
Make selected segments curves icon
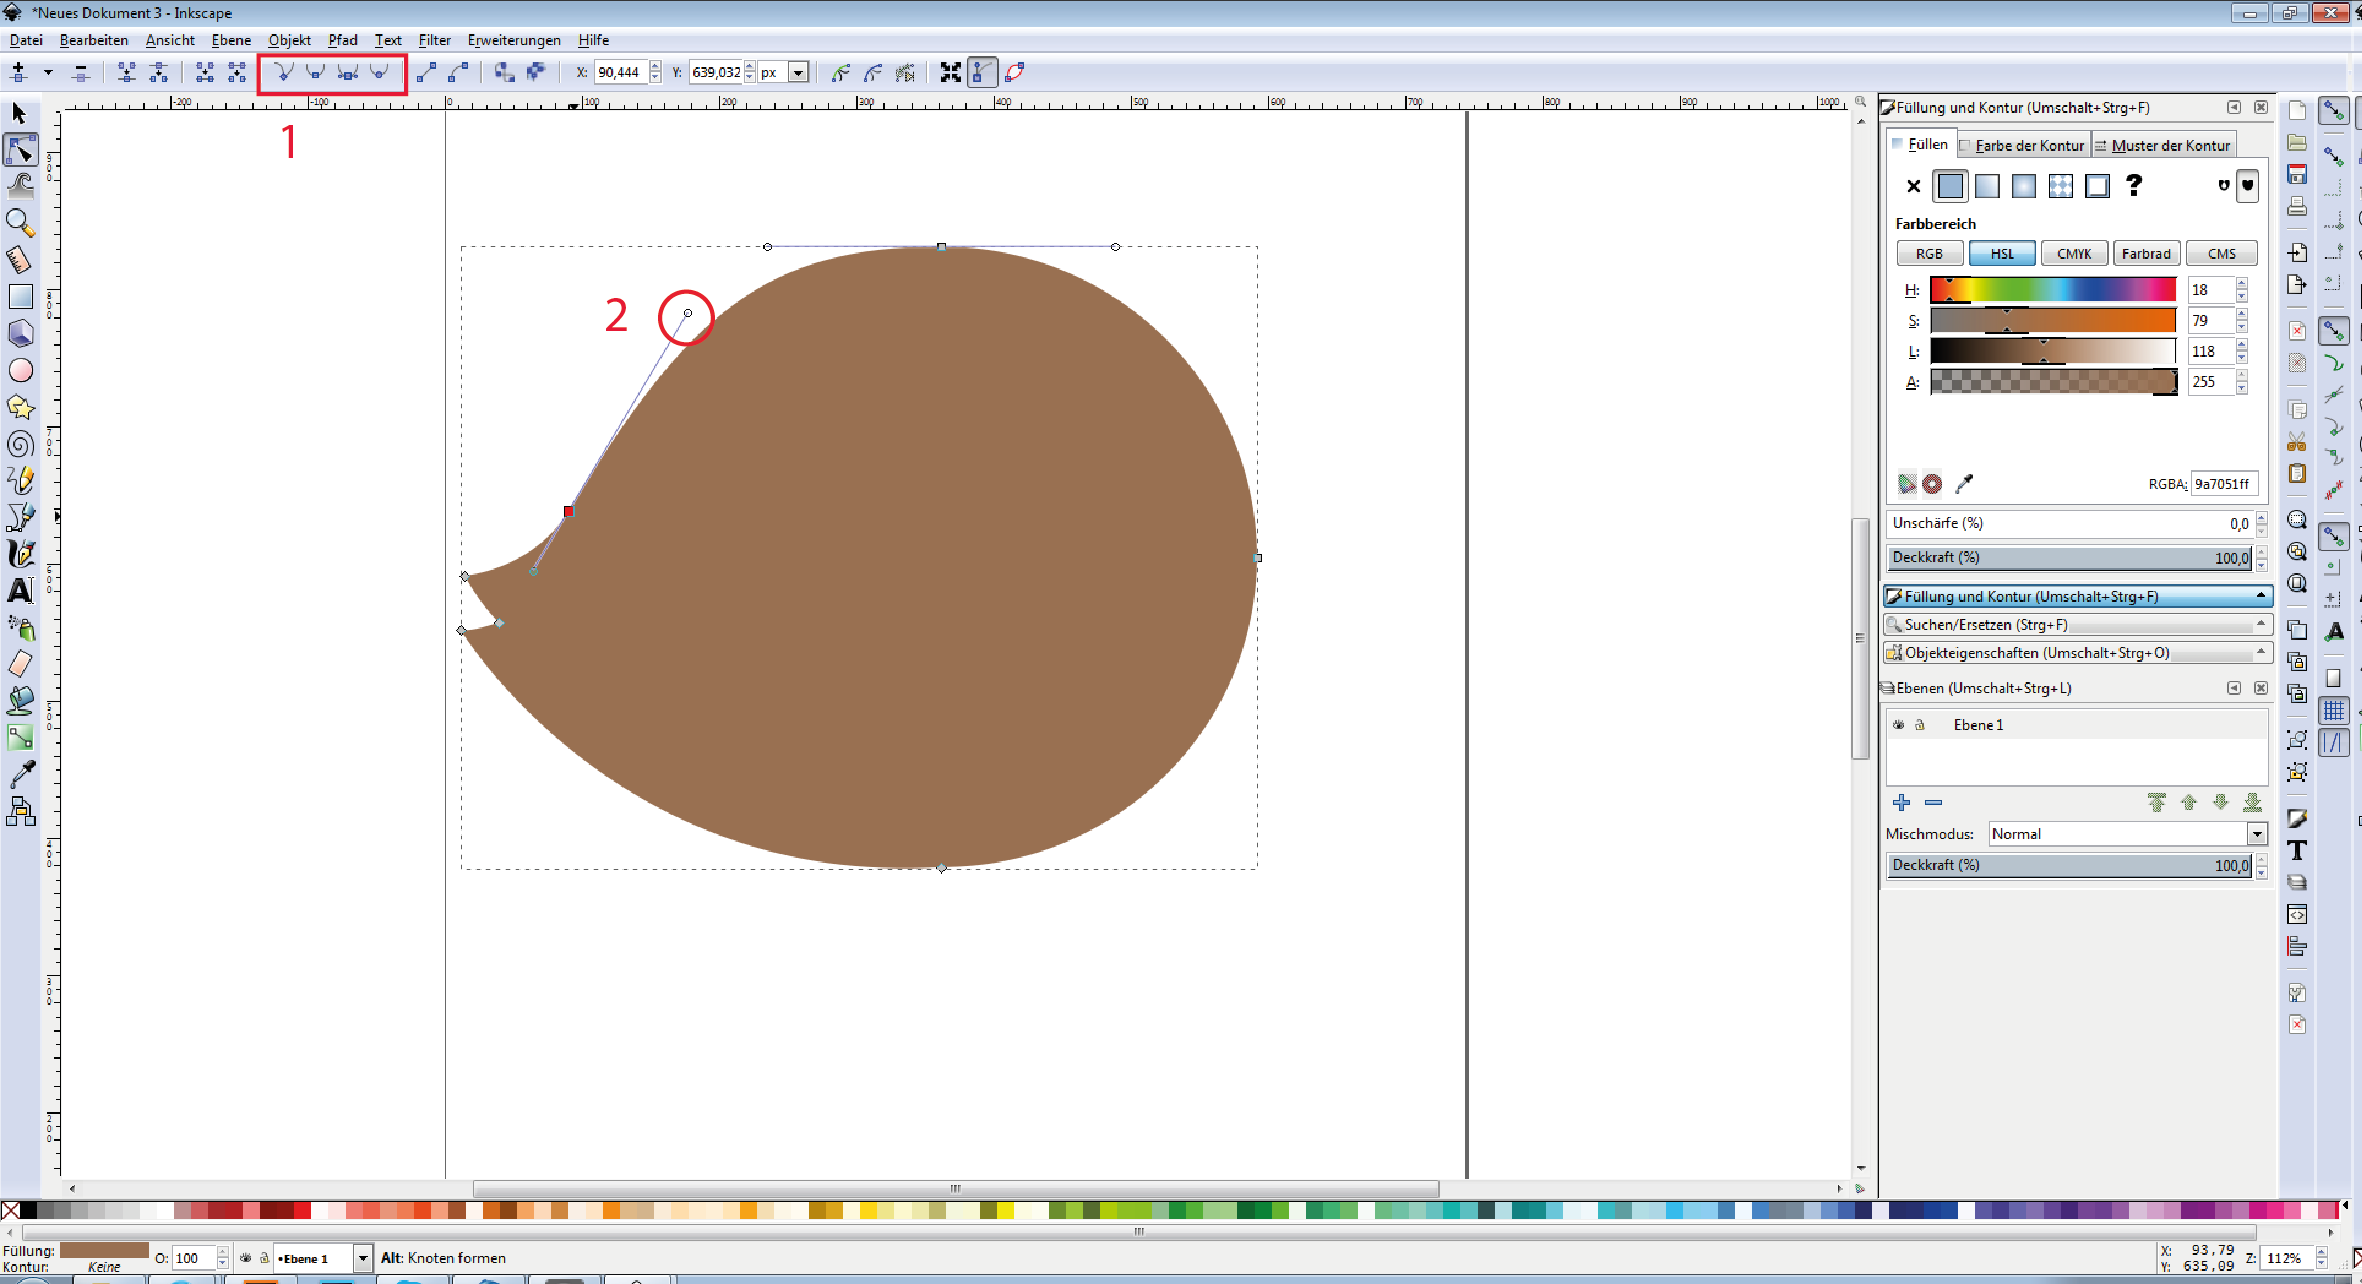[459, 72]
